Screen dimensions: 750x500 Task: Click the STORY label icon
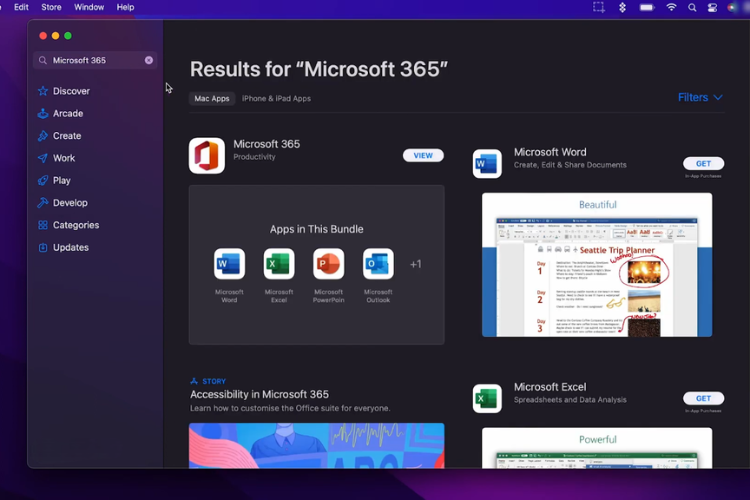194,381
